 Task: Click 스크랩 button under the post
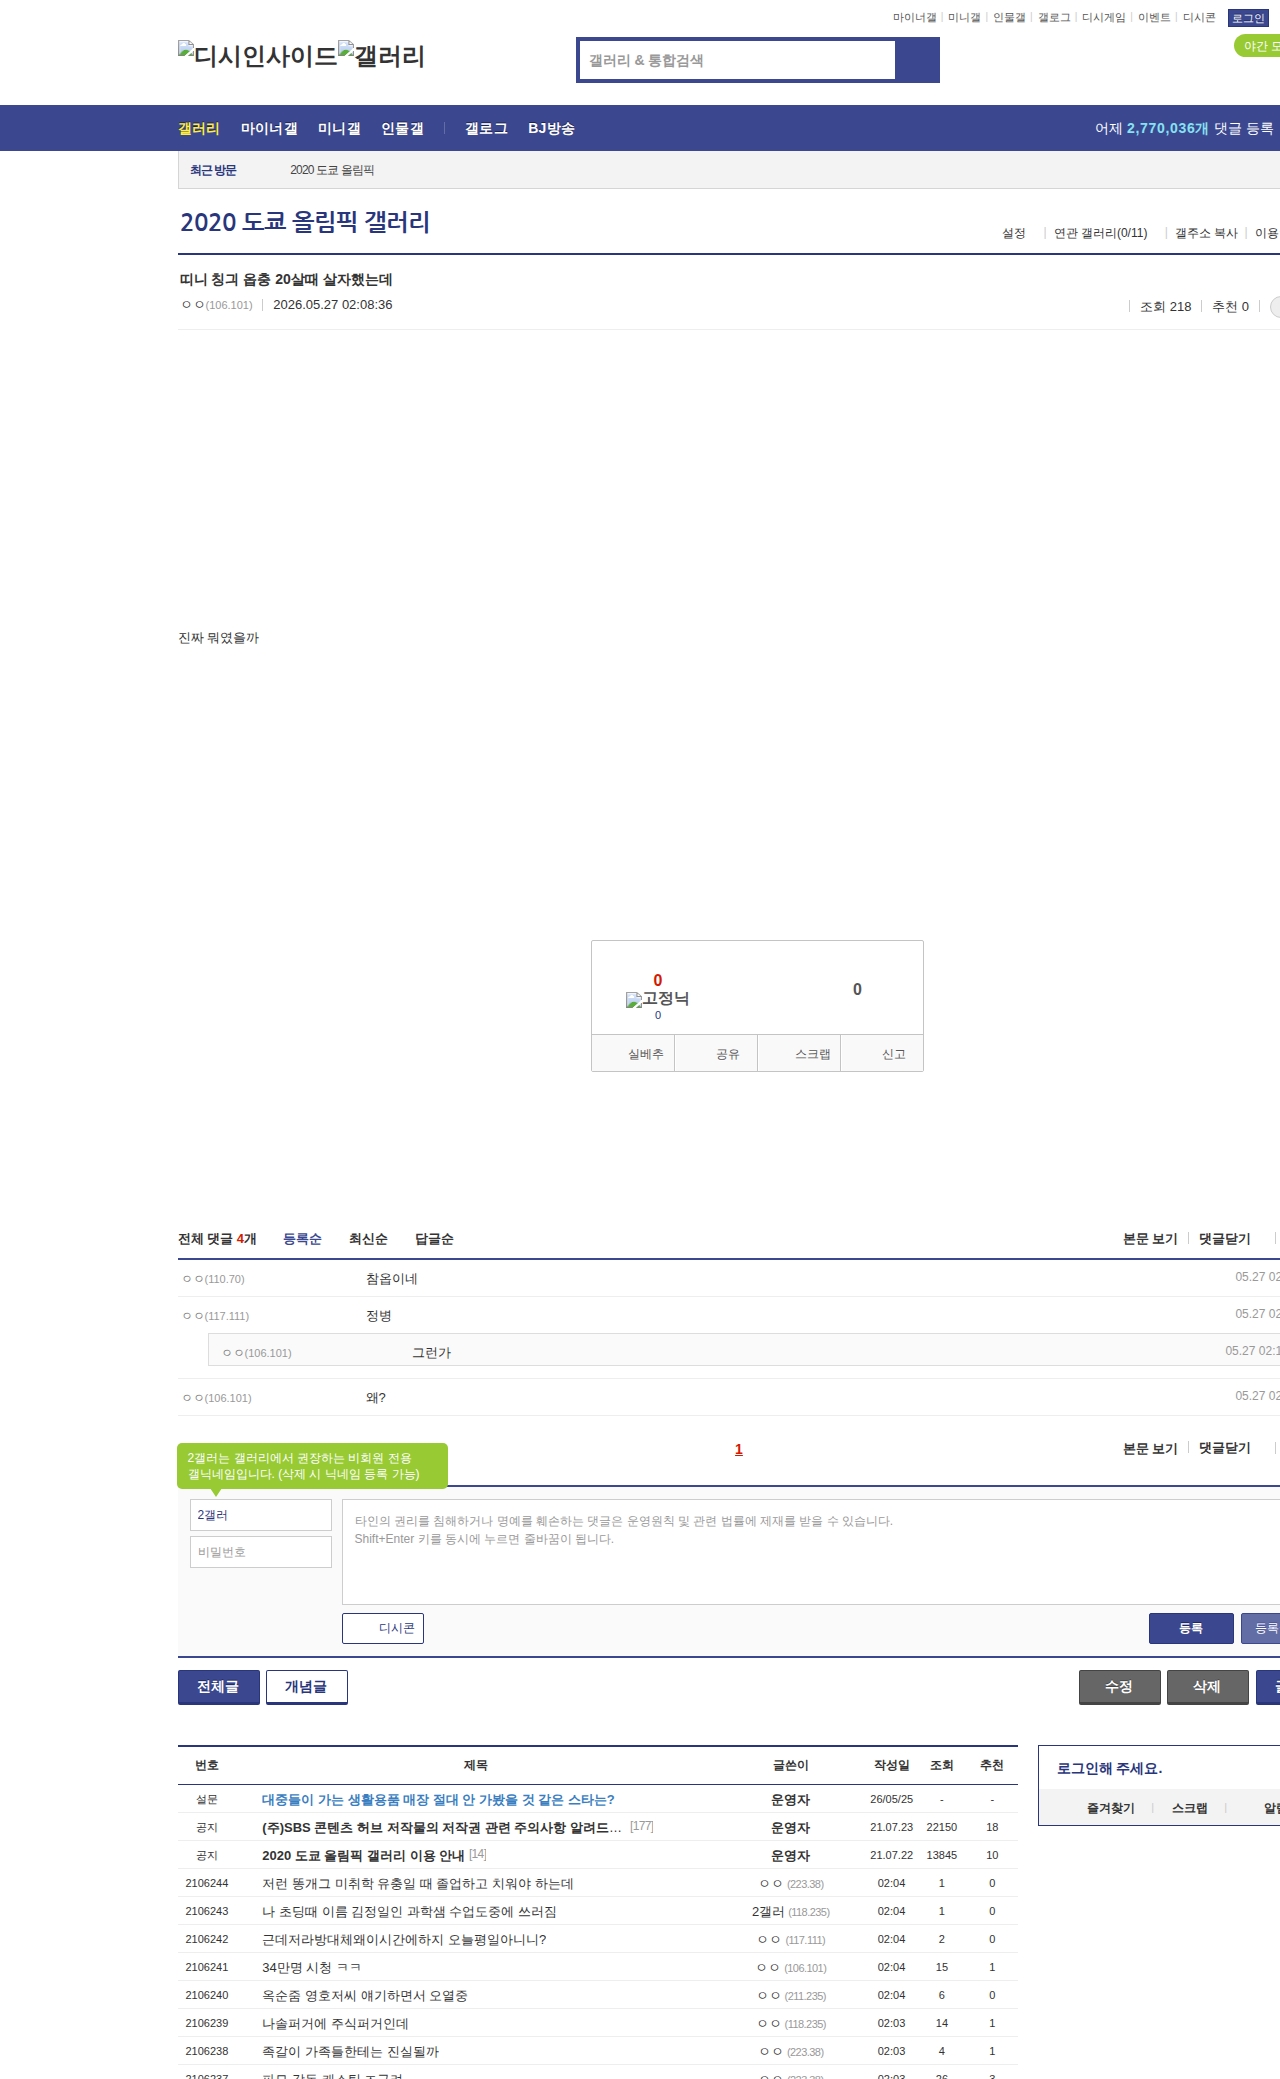point(799,1054)
